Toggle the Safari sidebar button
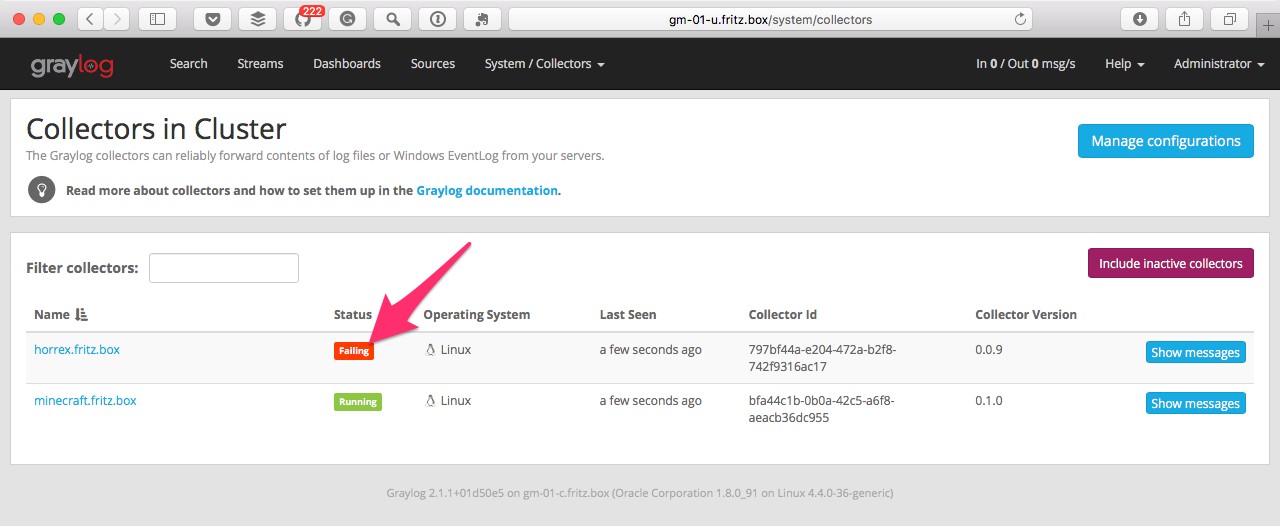Image resolution: width=1280 pixels, height=526 pixels. [x=157, y=19]
